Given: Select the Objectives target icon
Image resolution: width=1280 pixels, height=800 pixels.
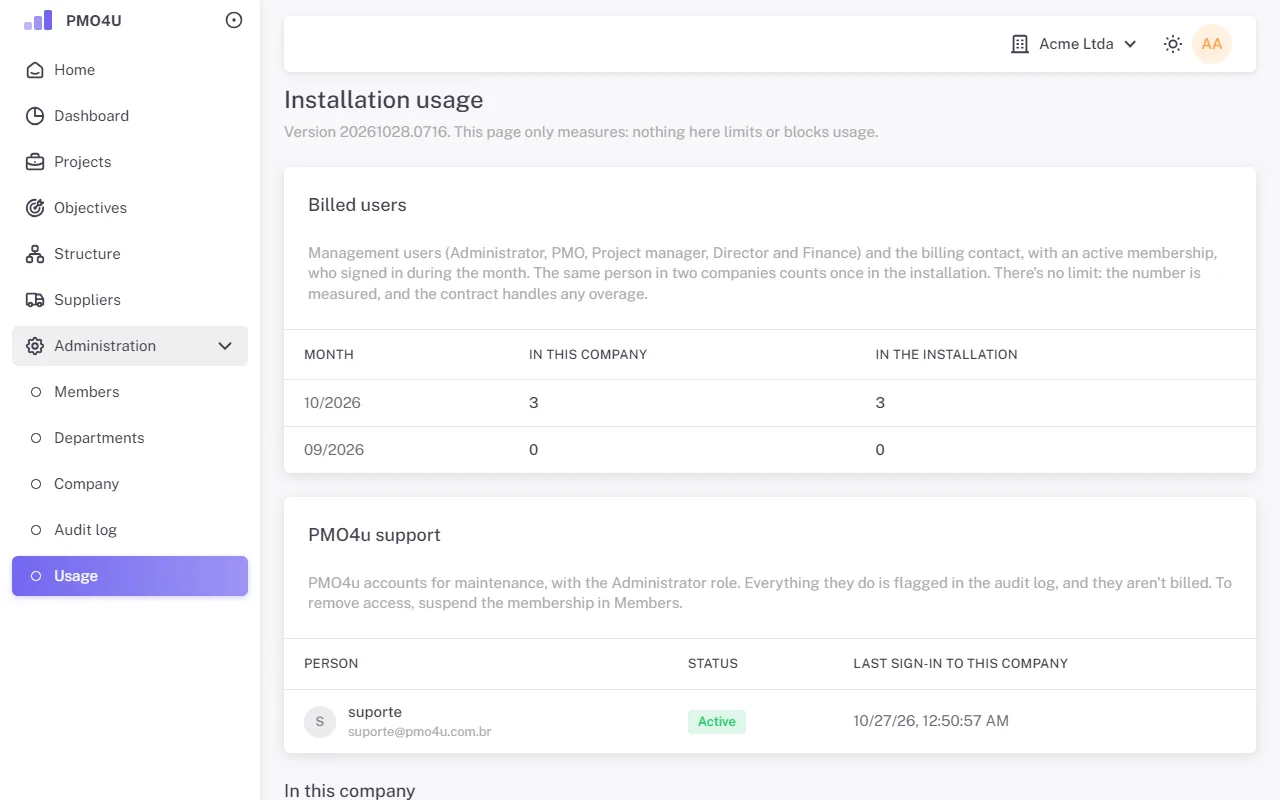Looking at the screenshot, I should pos(35,208).
